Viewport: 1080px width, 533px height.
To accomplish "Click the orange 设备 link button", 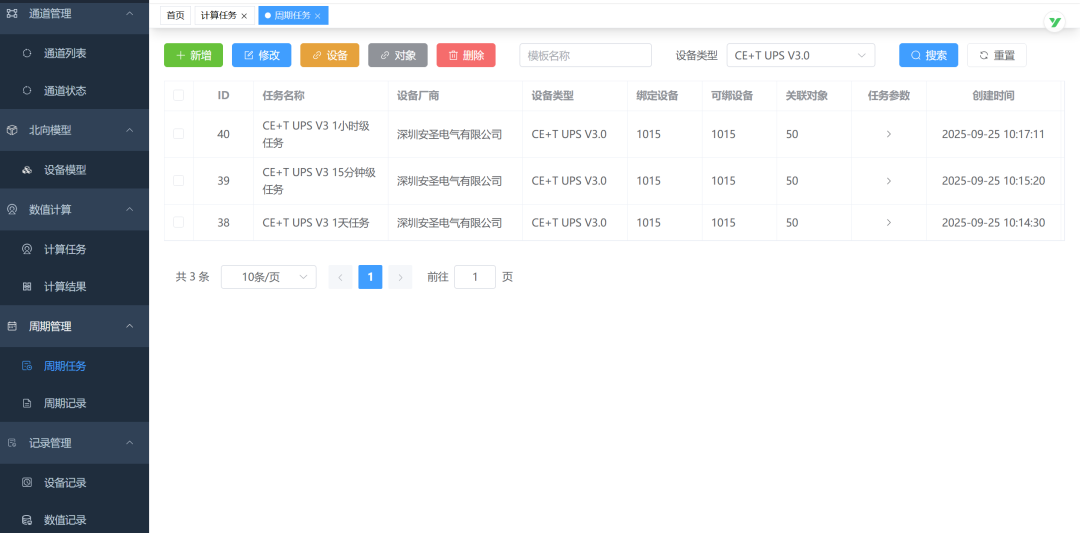I will point(329,56).
